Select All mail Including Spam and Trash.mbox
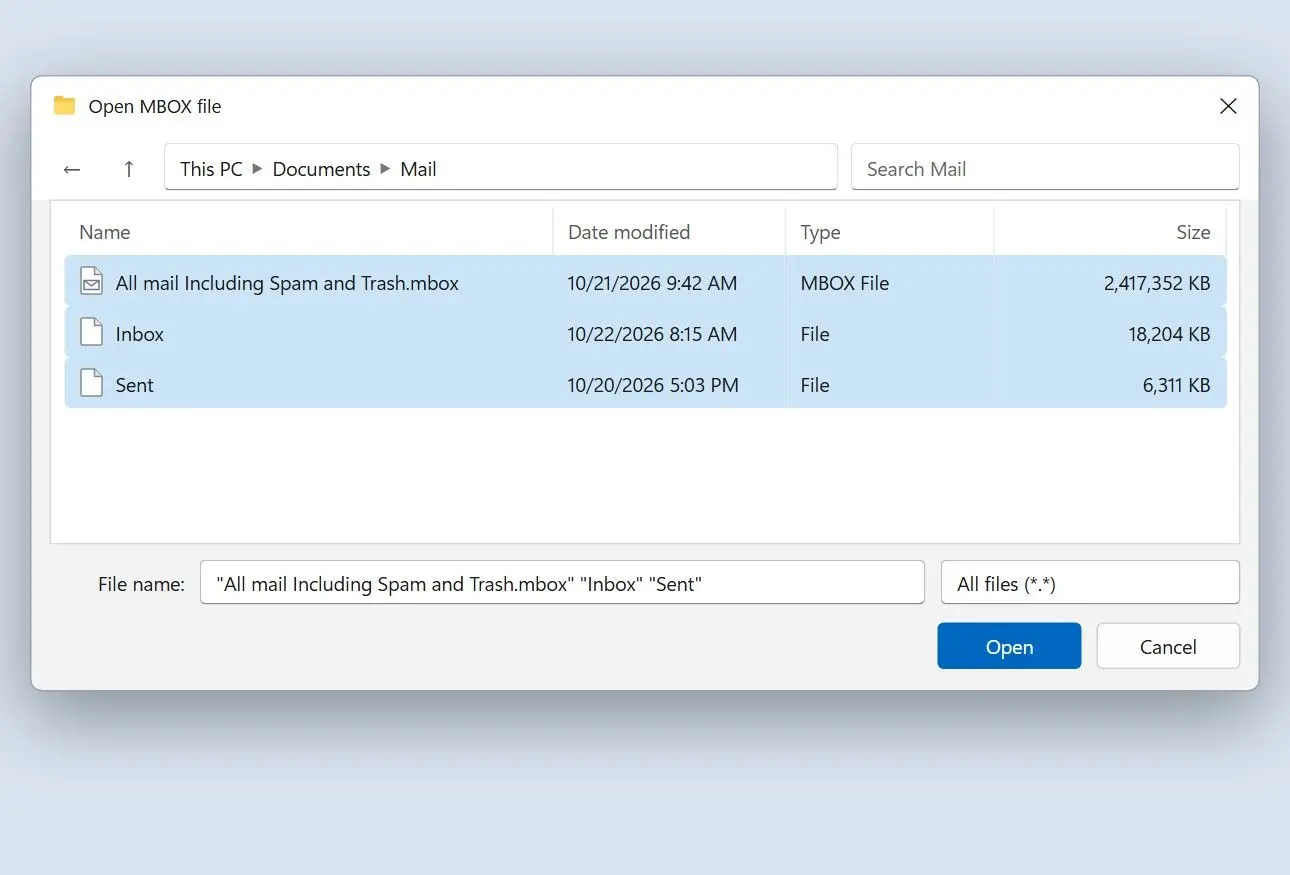The width and height of the screenshot is (1290, 875). (x=287, y=283)
